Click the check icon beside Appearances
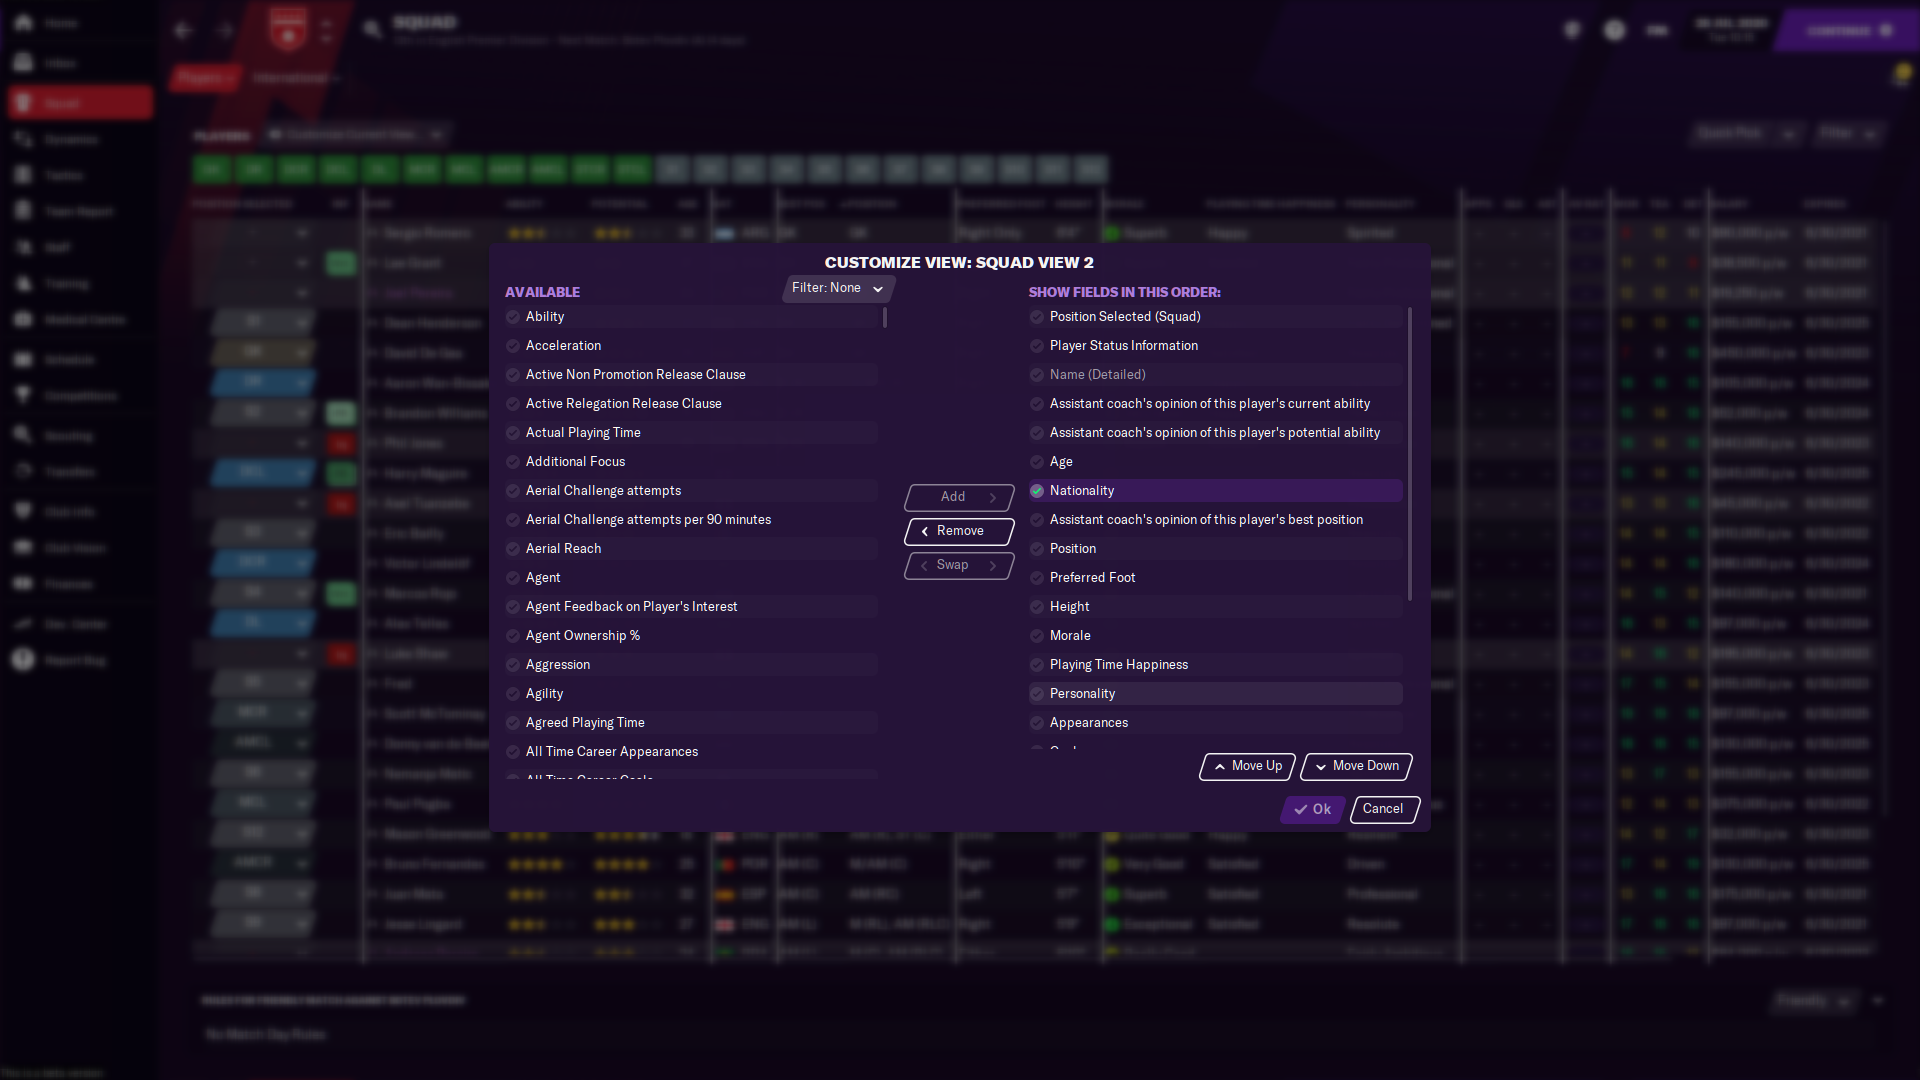 point(1037,723)
